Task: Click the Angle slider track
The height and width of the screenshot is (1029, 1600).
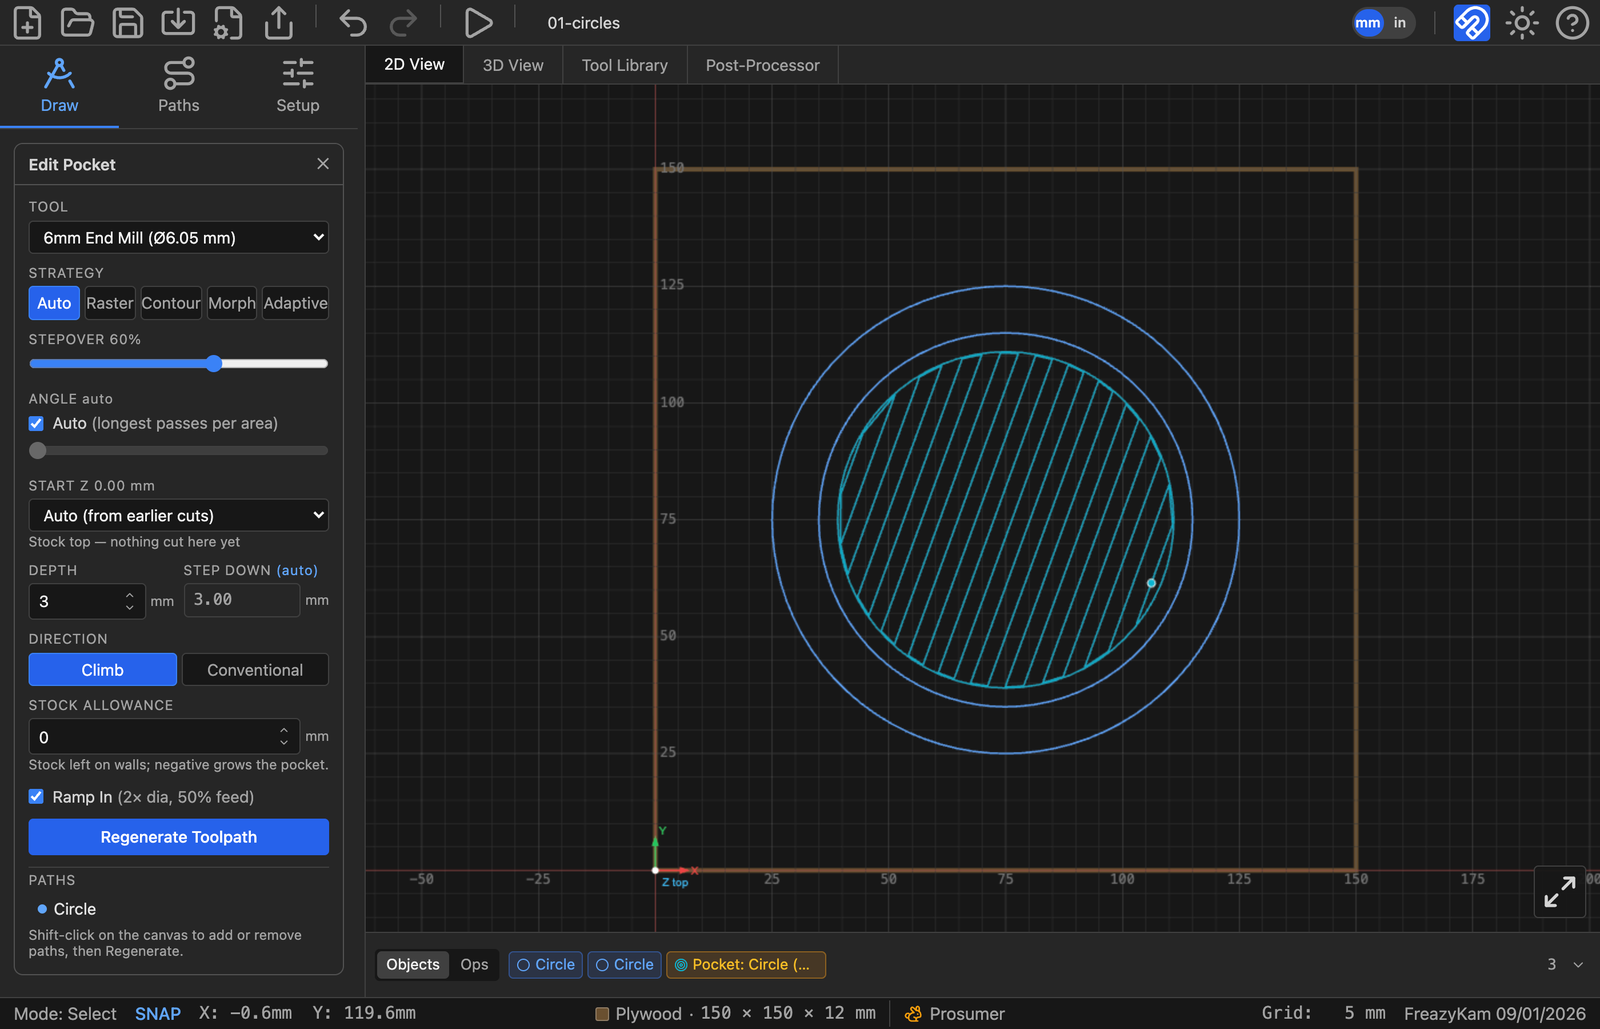Action: click(179, 451)
